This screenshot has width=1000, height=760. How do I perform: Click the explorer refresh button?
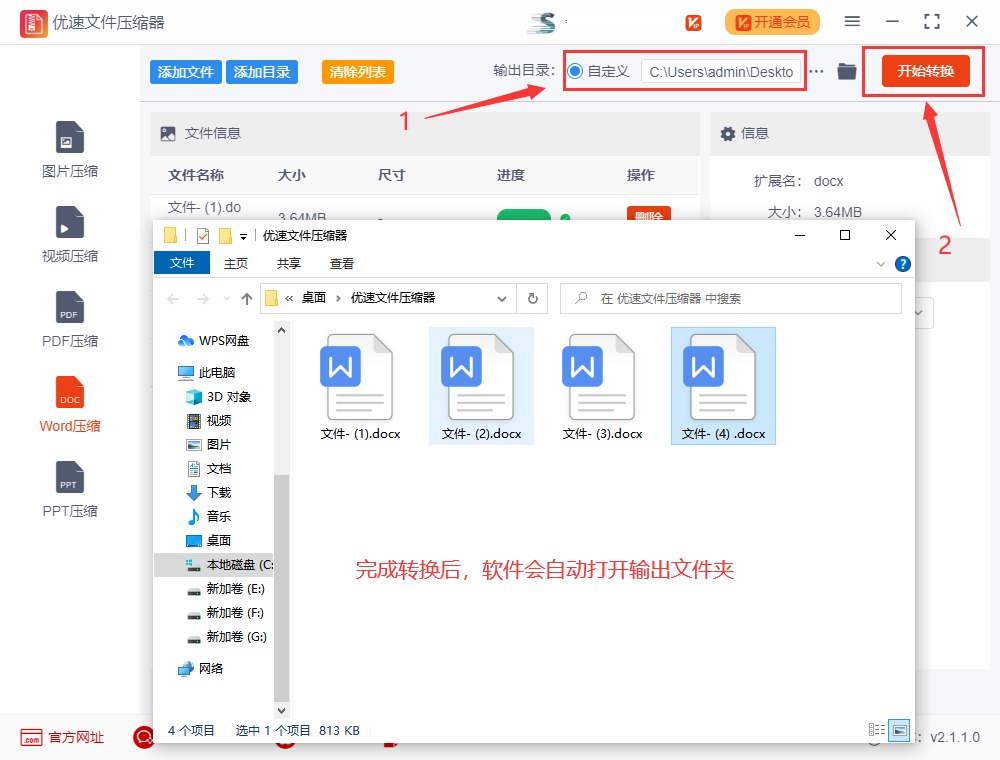(x=532, y=298)
